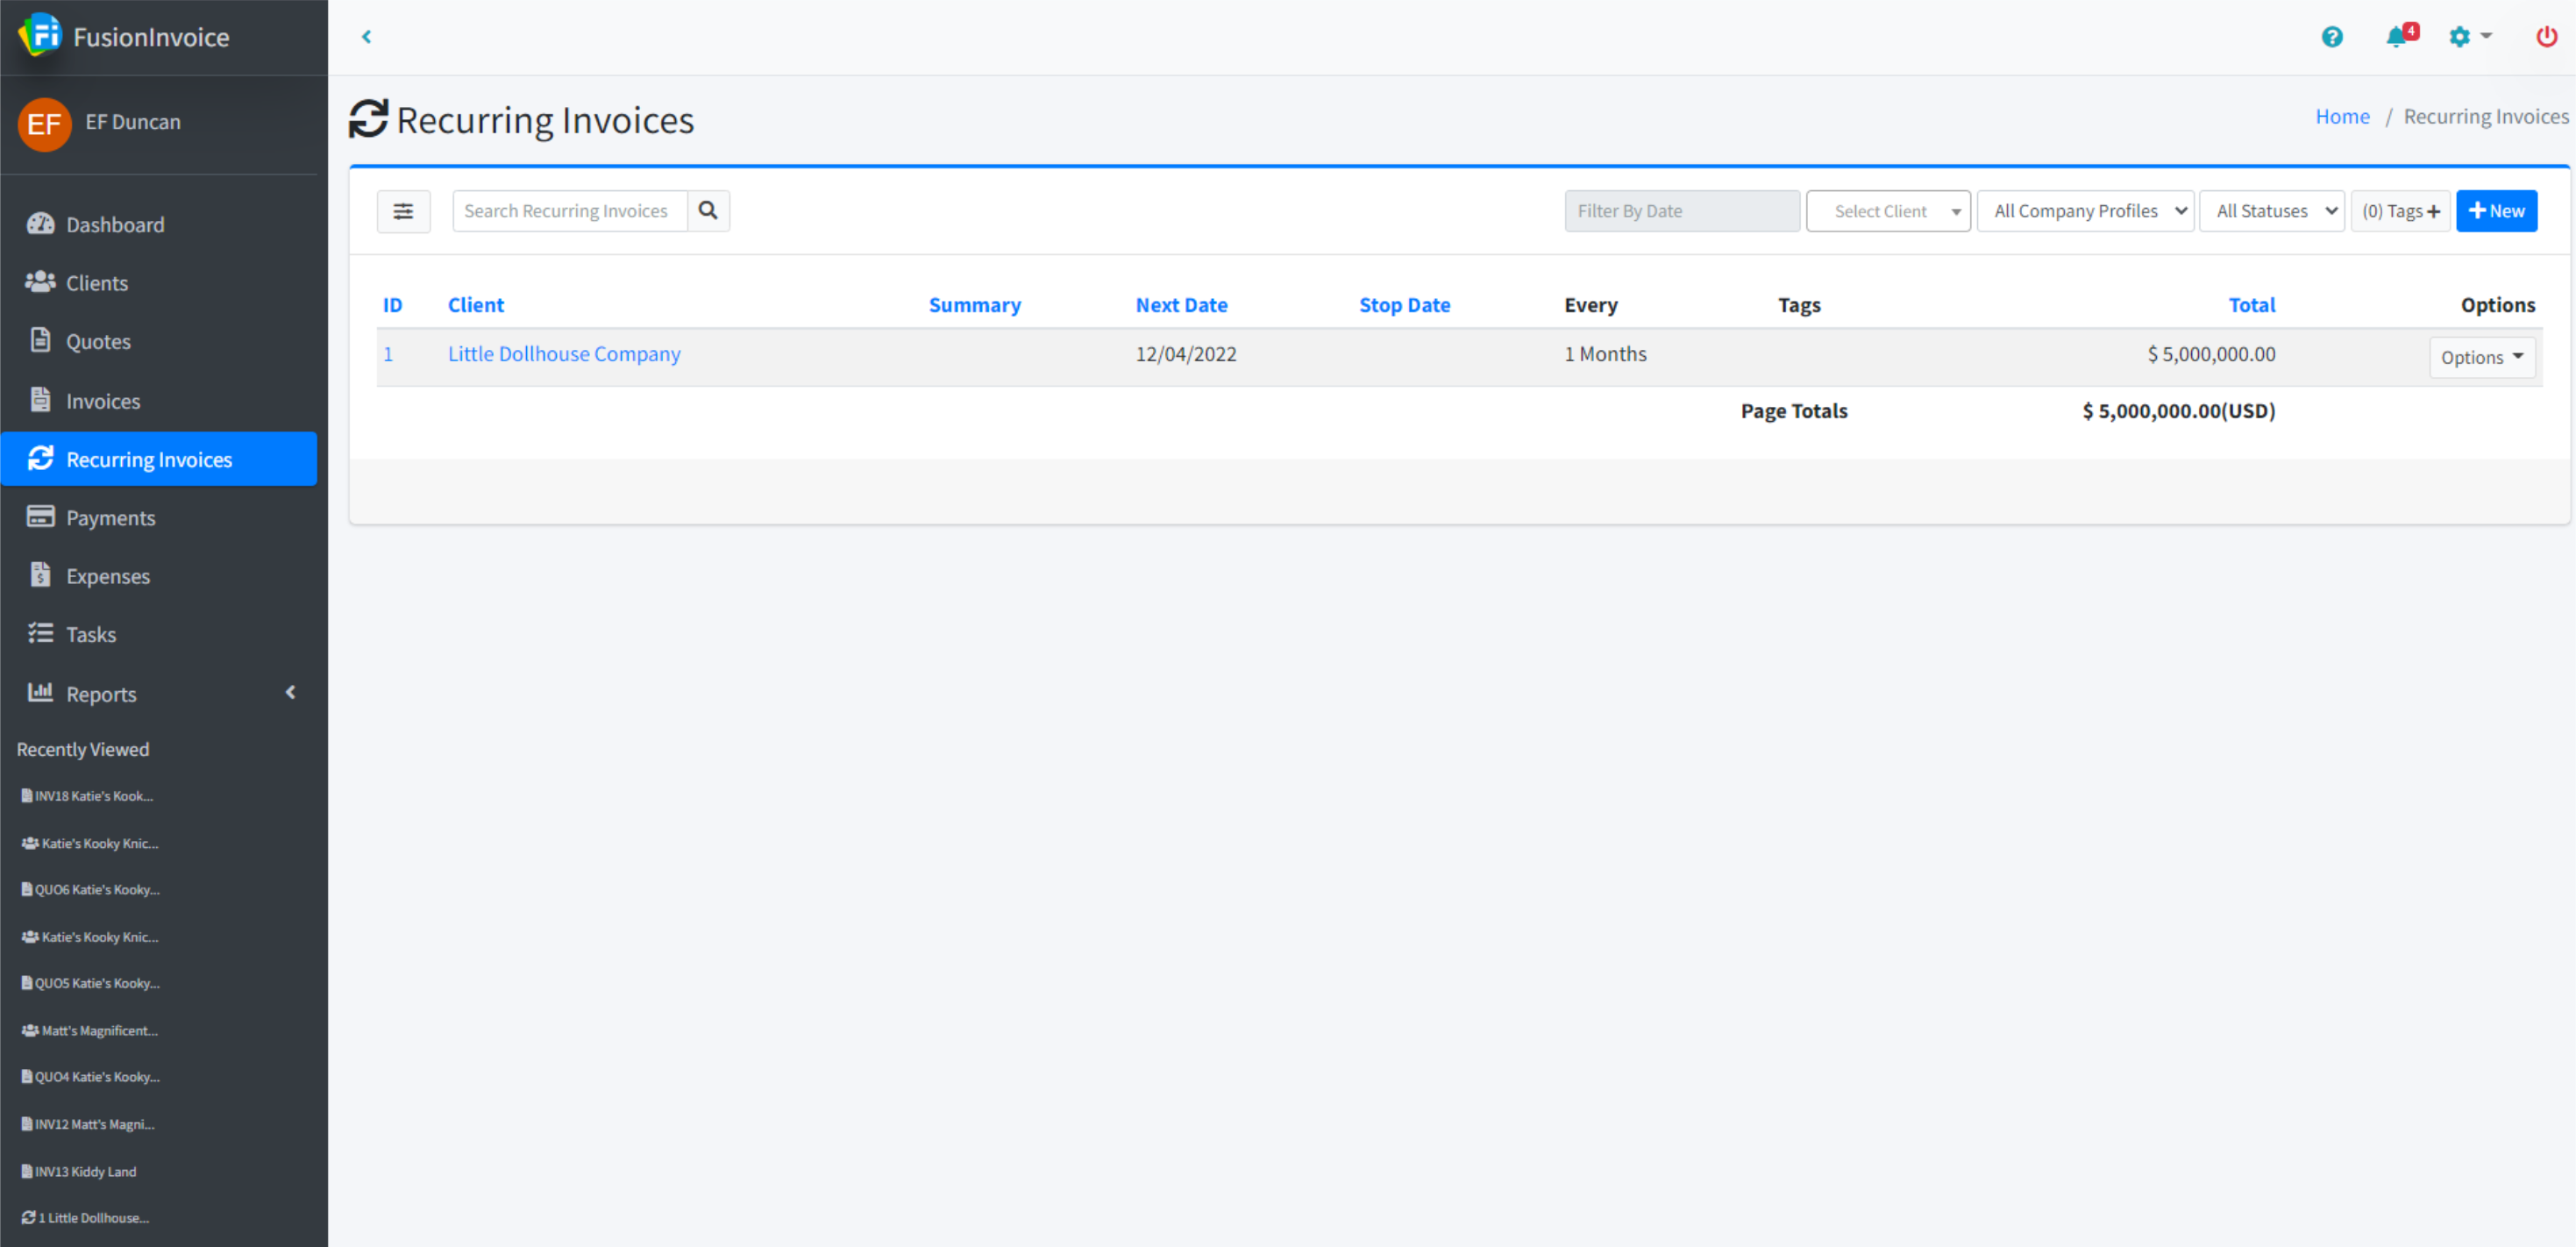Expand the row Options dropdown
The image size is (2576, 1247).
[2481, 357]
